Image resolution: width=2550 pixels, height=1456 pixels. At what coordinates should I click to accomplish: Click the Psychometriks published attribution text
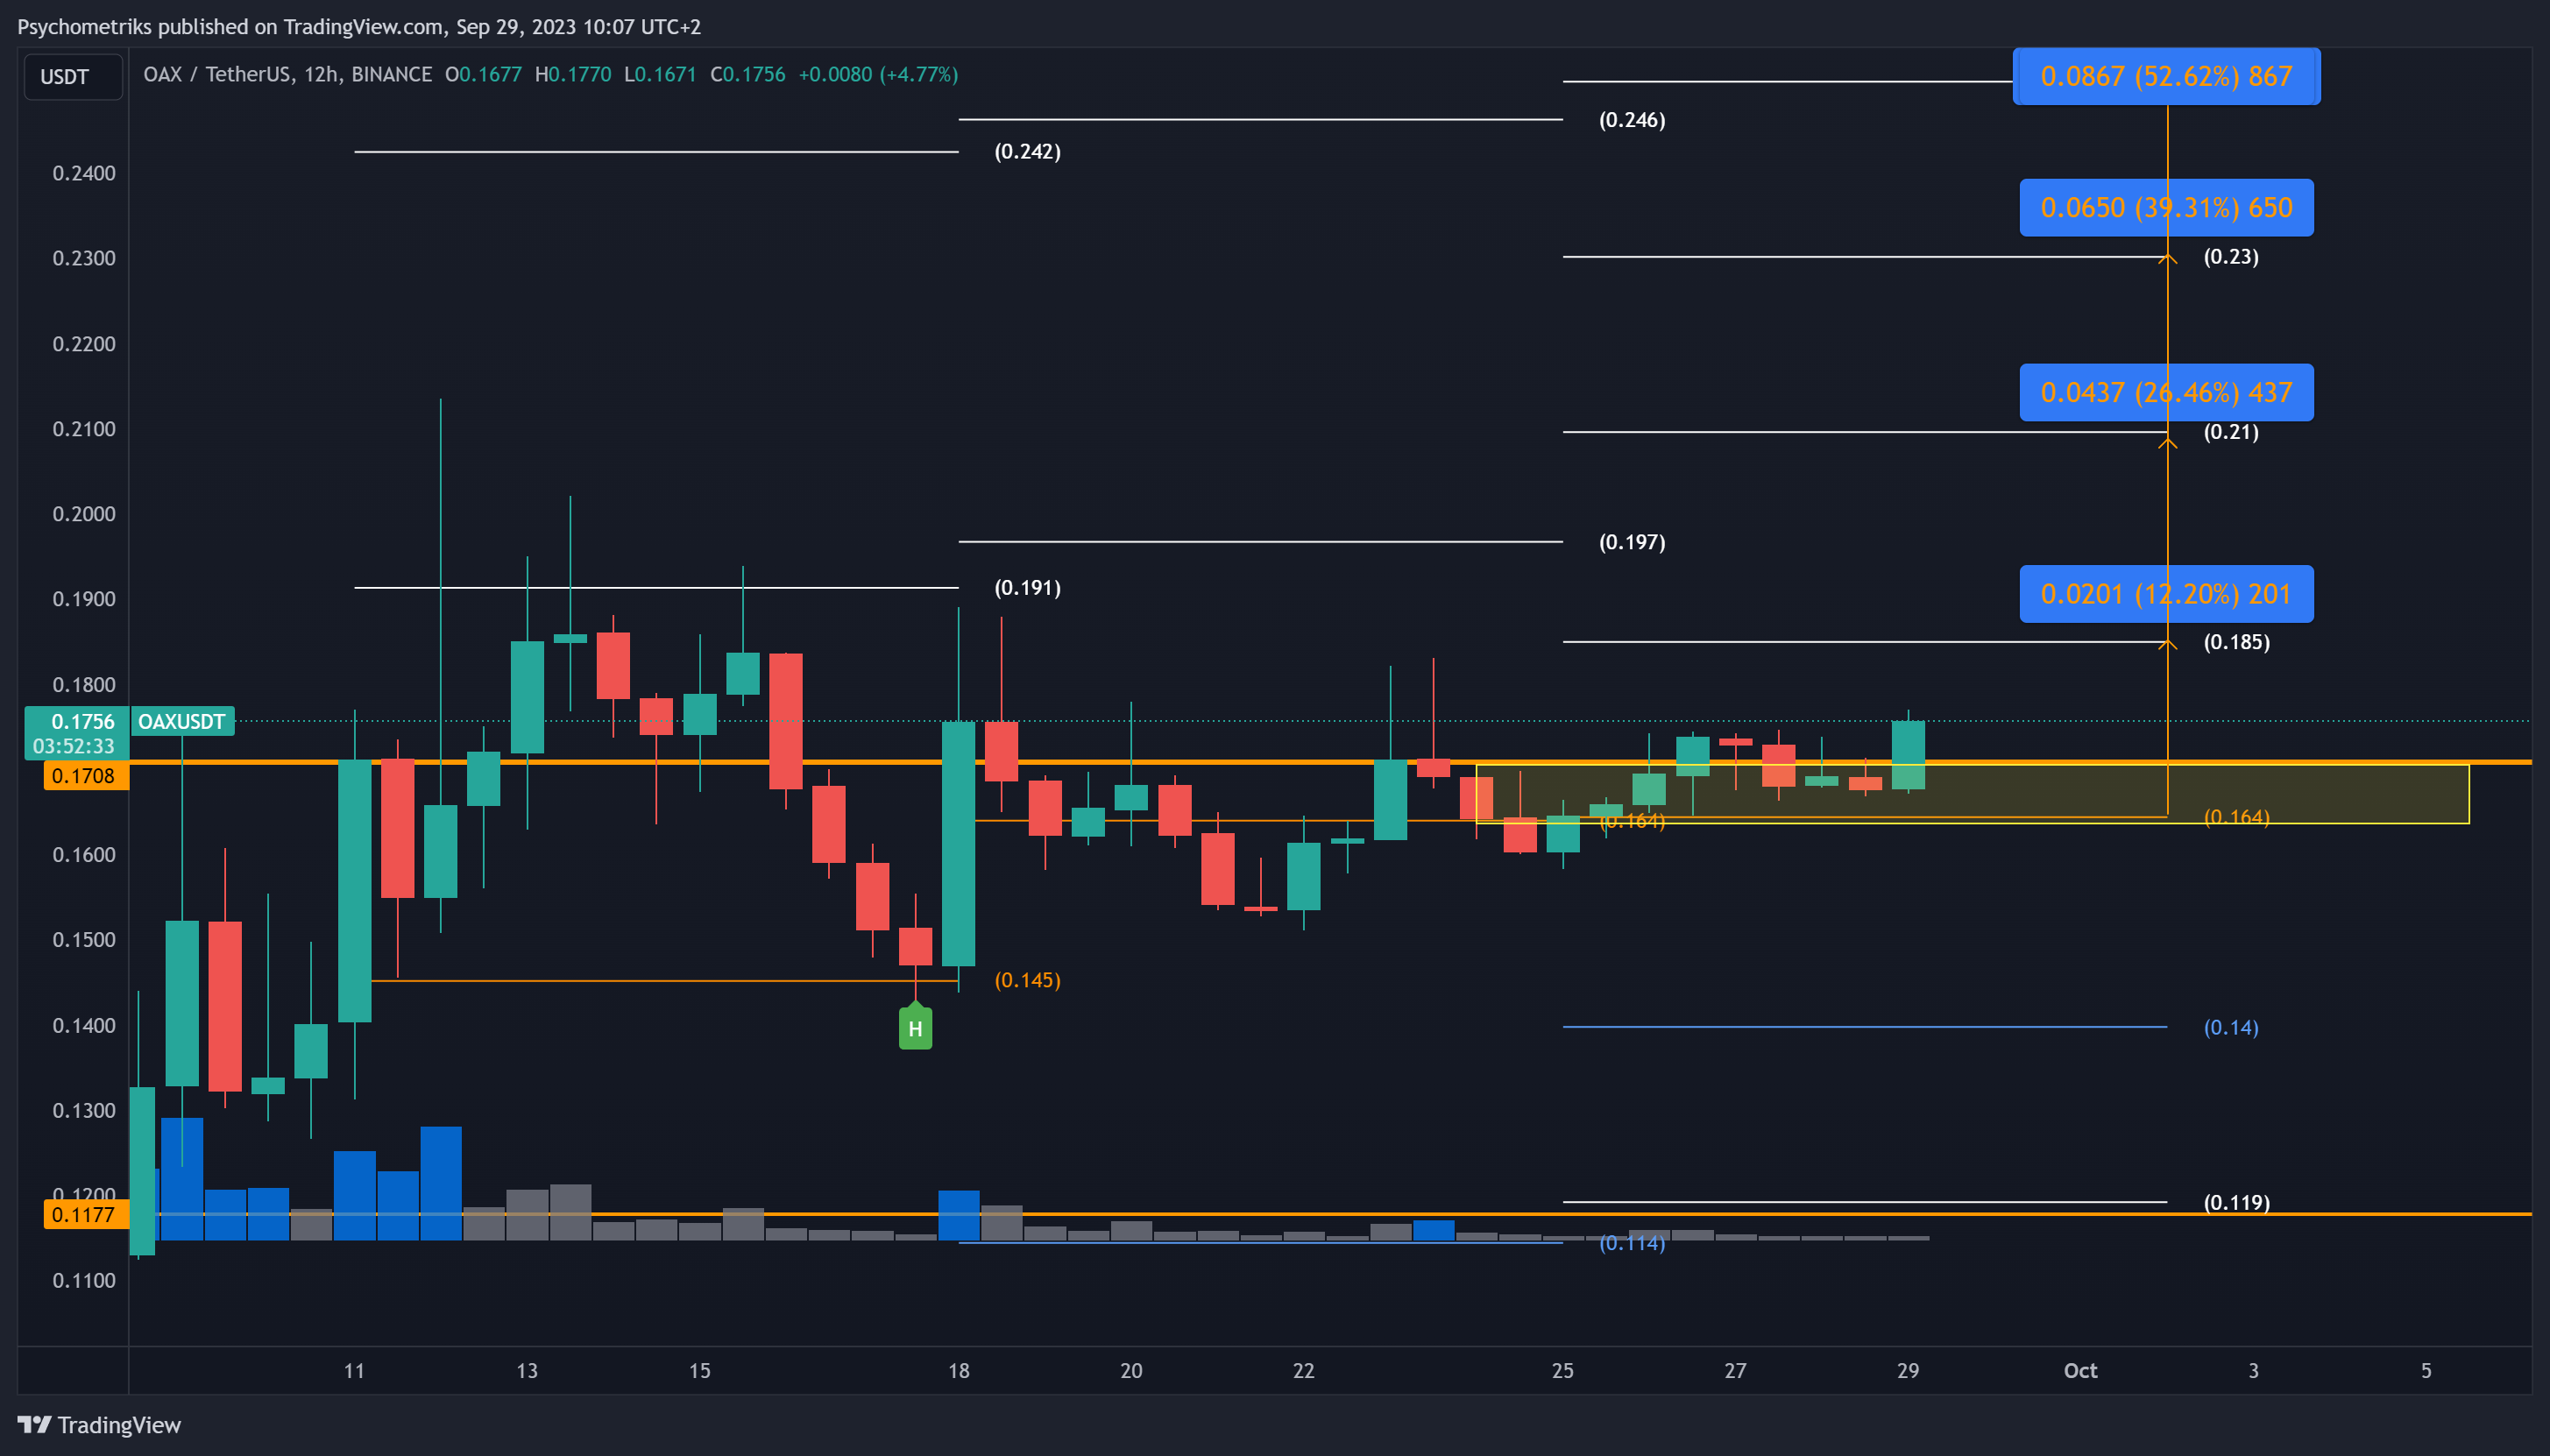[x=359, y=27]
